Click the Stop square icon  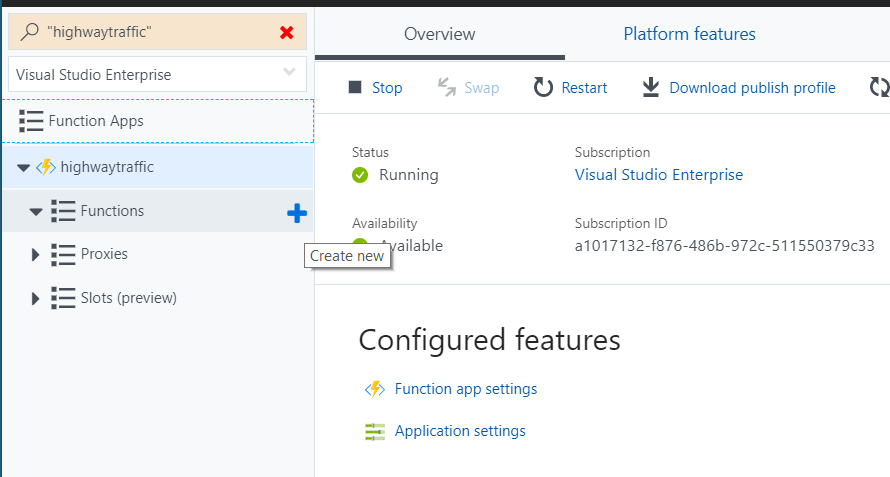coord(355,87)
